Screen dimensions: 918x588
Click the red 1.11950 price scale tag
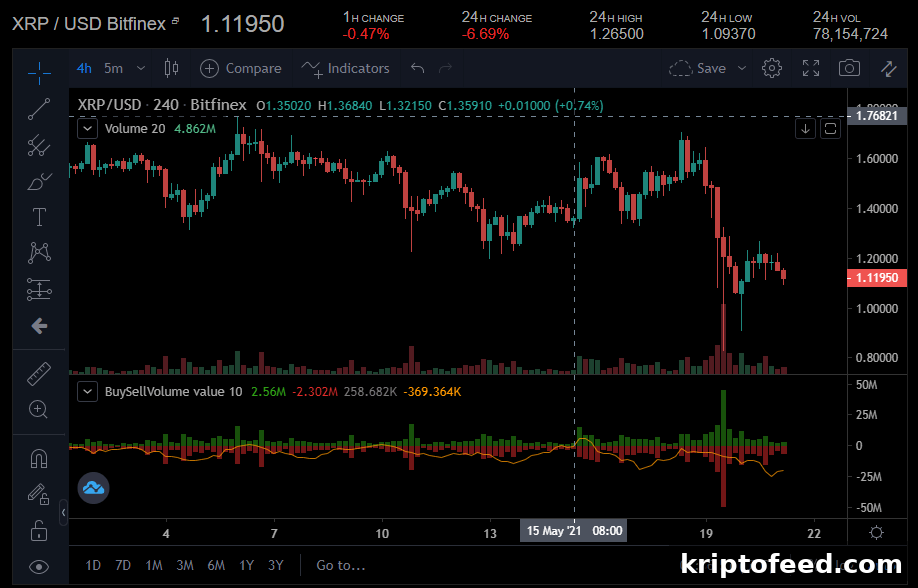click(876, 278)
